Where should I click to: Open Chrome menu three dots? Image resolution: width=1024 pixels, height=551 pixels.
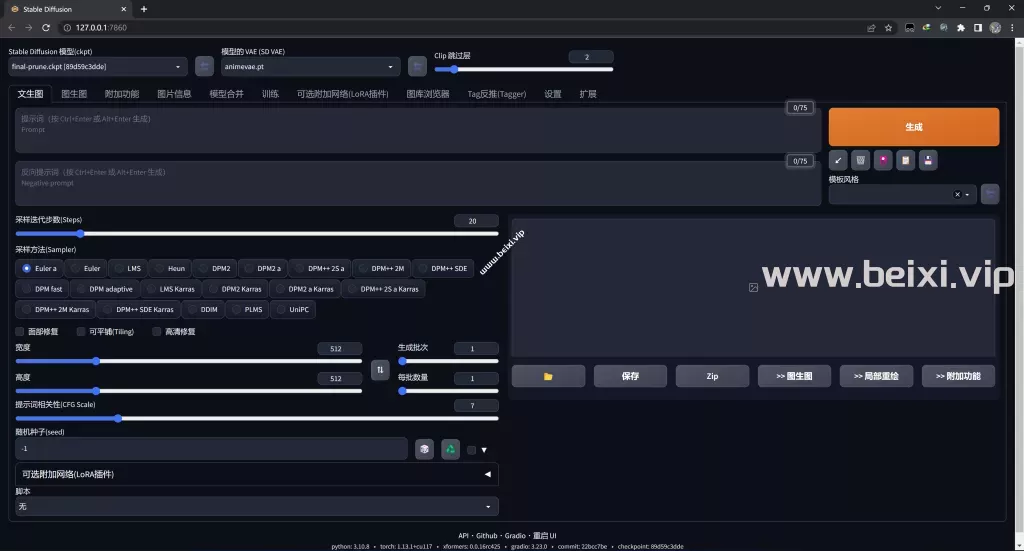(x=1012, y=27)
